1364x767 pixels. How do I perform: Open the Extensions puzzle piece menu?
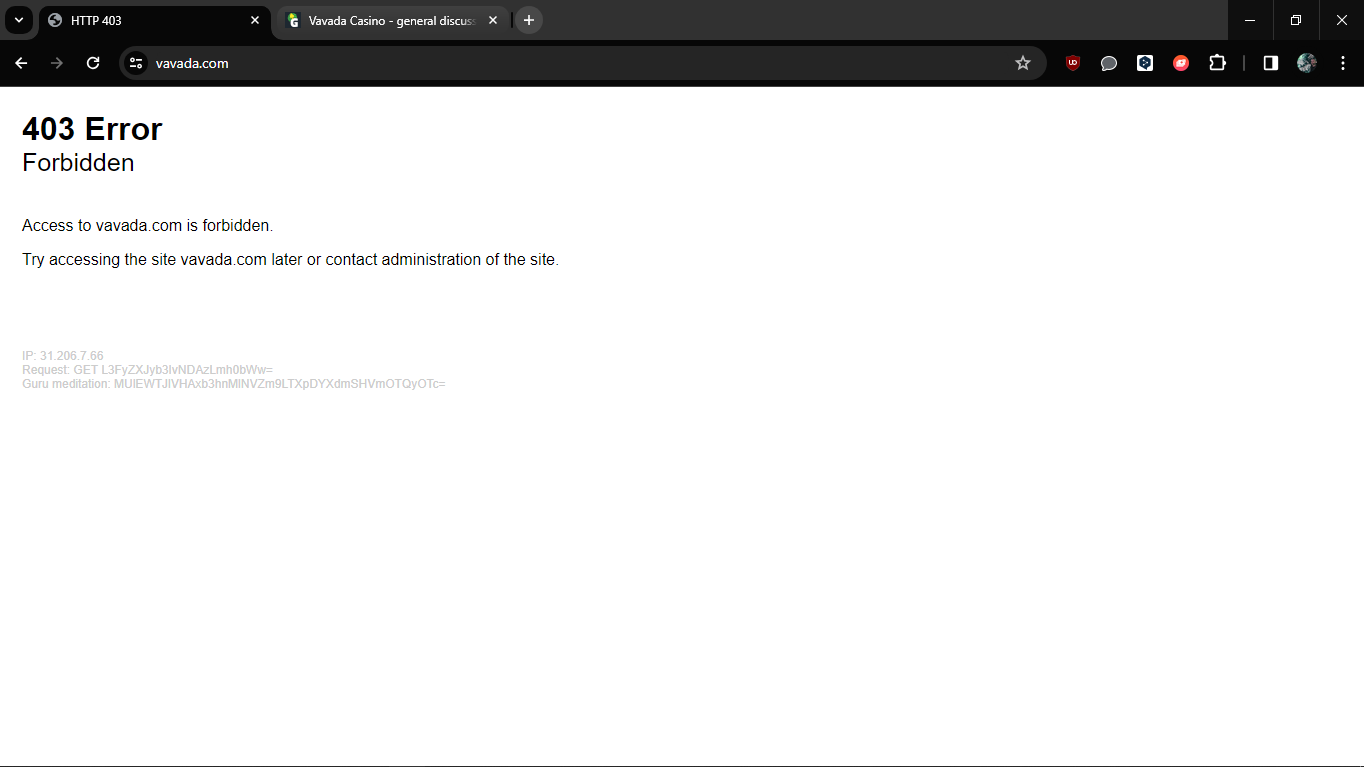click(1217, 63)
